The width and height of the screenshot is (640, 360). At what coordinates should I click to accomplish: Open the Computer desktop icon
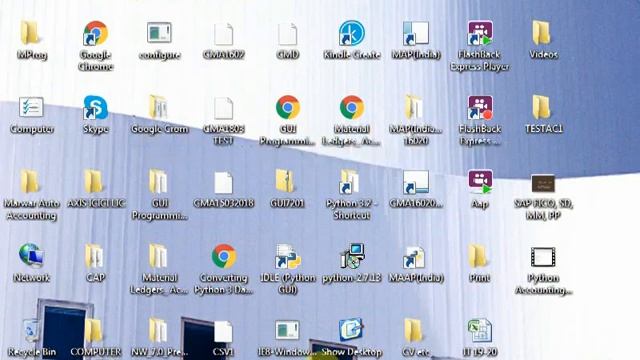(31, 107)
